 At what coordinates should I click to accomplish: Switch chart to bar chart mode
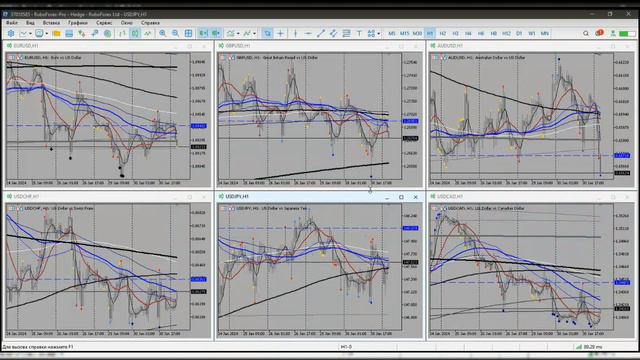pos(122,33)
